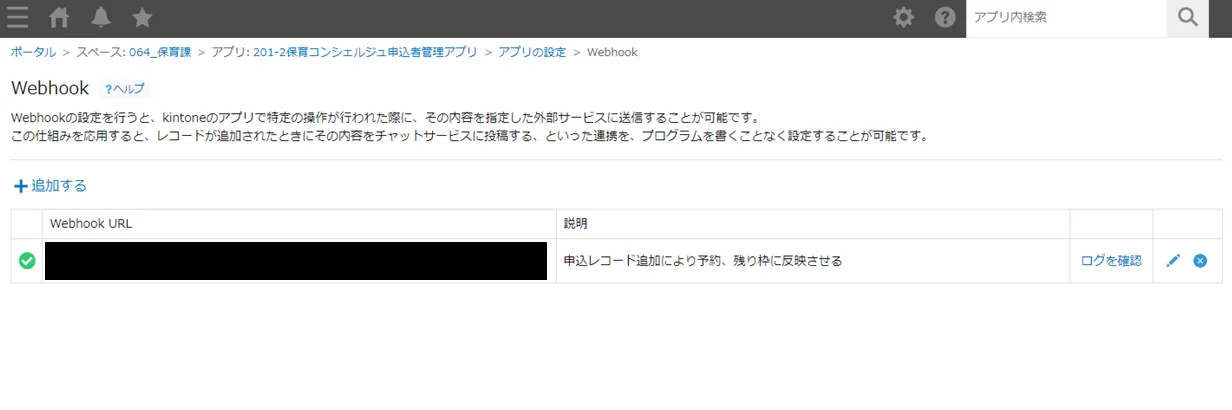Open the ?ヘルプ link beside Webhook

tap(125, 89)
